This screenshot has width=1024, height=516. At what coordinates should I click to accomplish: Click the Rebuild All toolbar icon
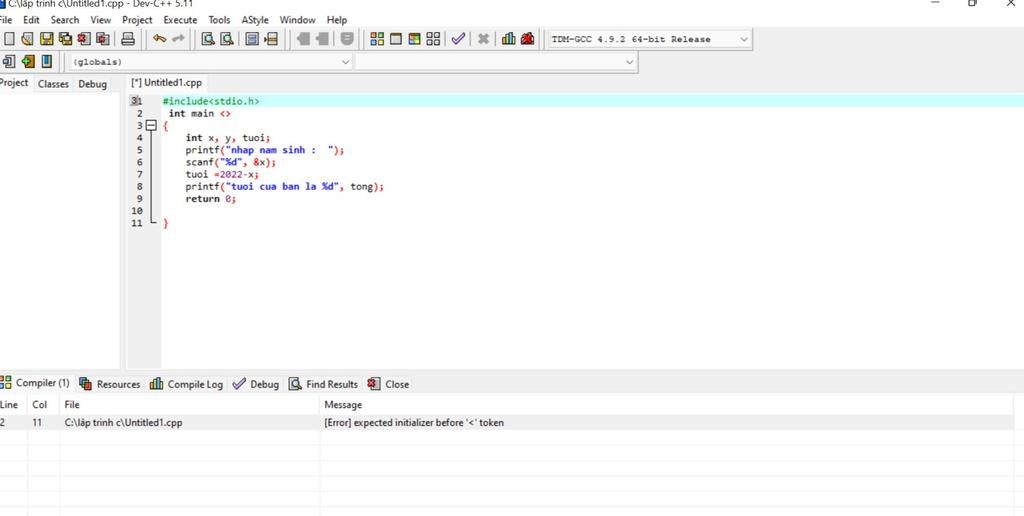(433, 39)
